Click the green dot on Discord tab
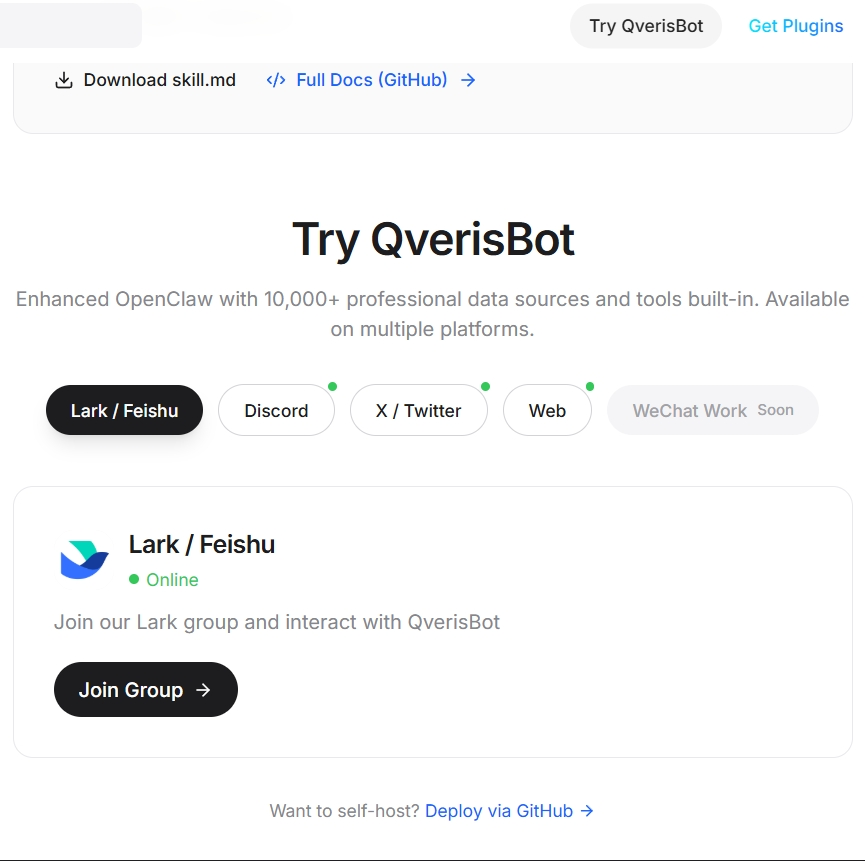The image size is (865, 861). point(332,387)
